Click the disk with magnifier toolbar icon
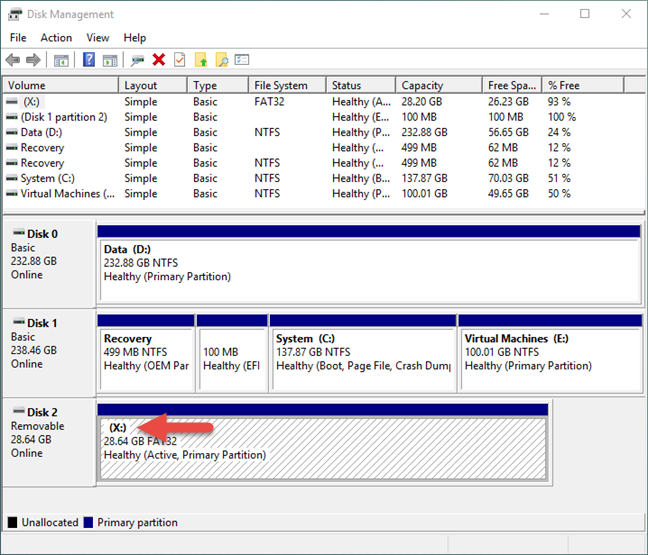The width and height of the screenshot is (648, 555). [x=137, y=61]
